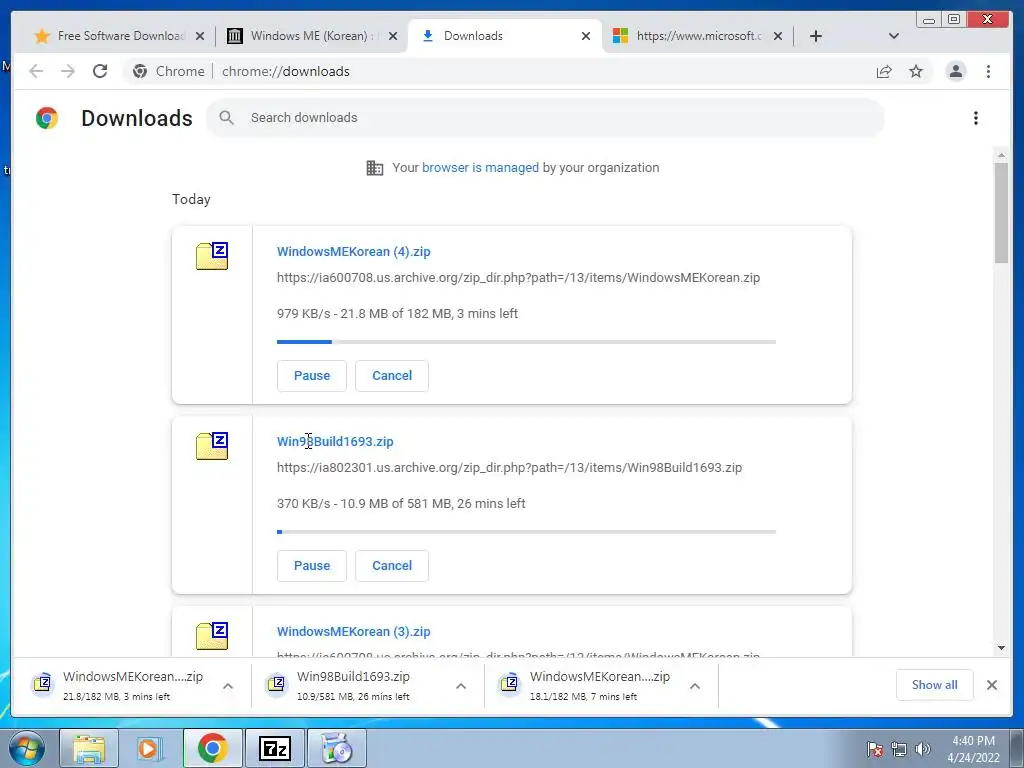Click the WindowsMEKorean (4).zip progress bar
Viewport: 1024px width, 768px height.
[526, 342]
